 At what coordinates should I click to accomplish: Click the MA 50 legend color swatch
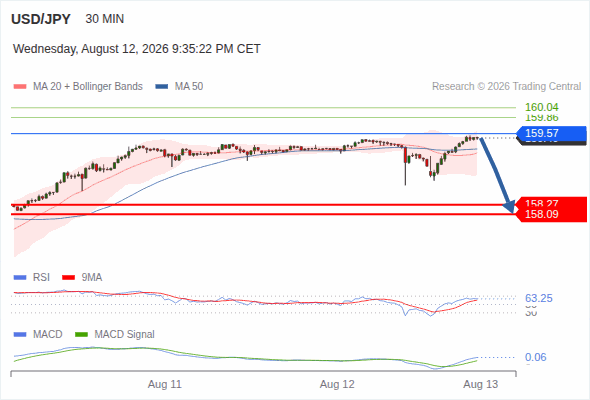click(x=162, y=87)
